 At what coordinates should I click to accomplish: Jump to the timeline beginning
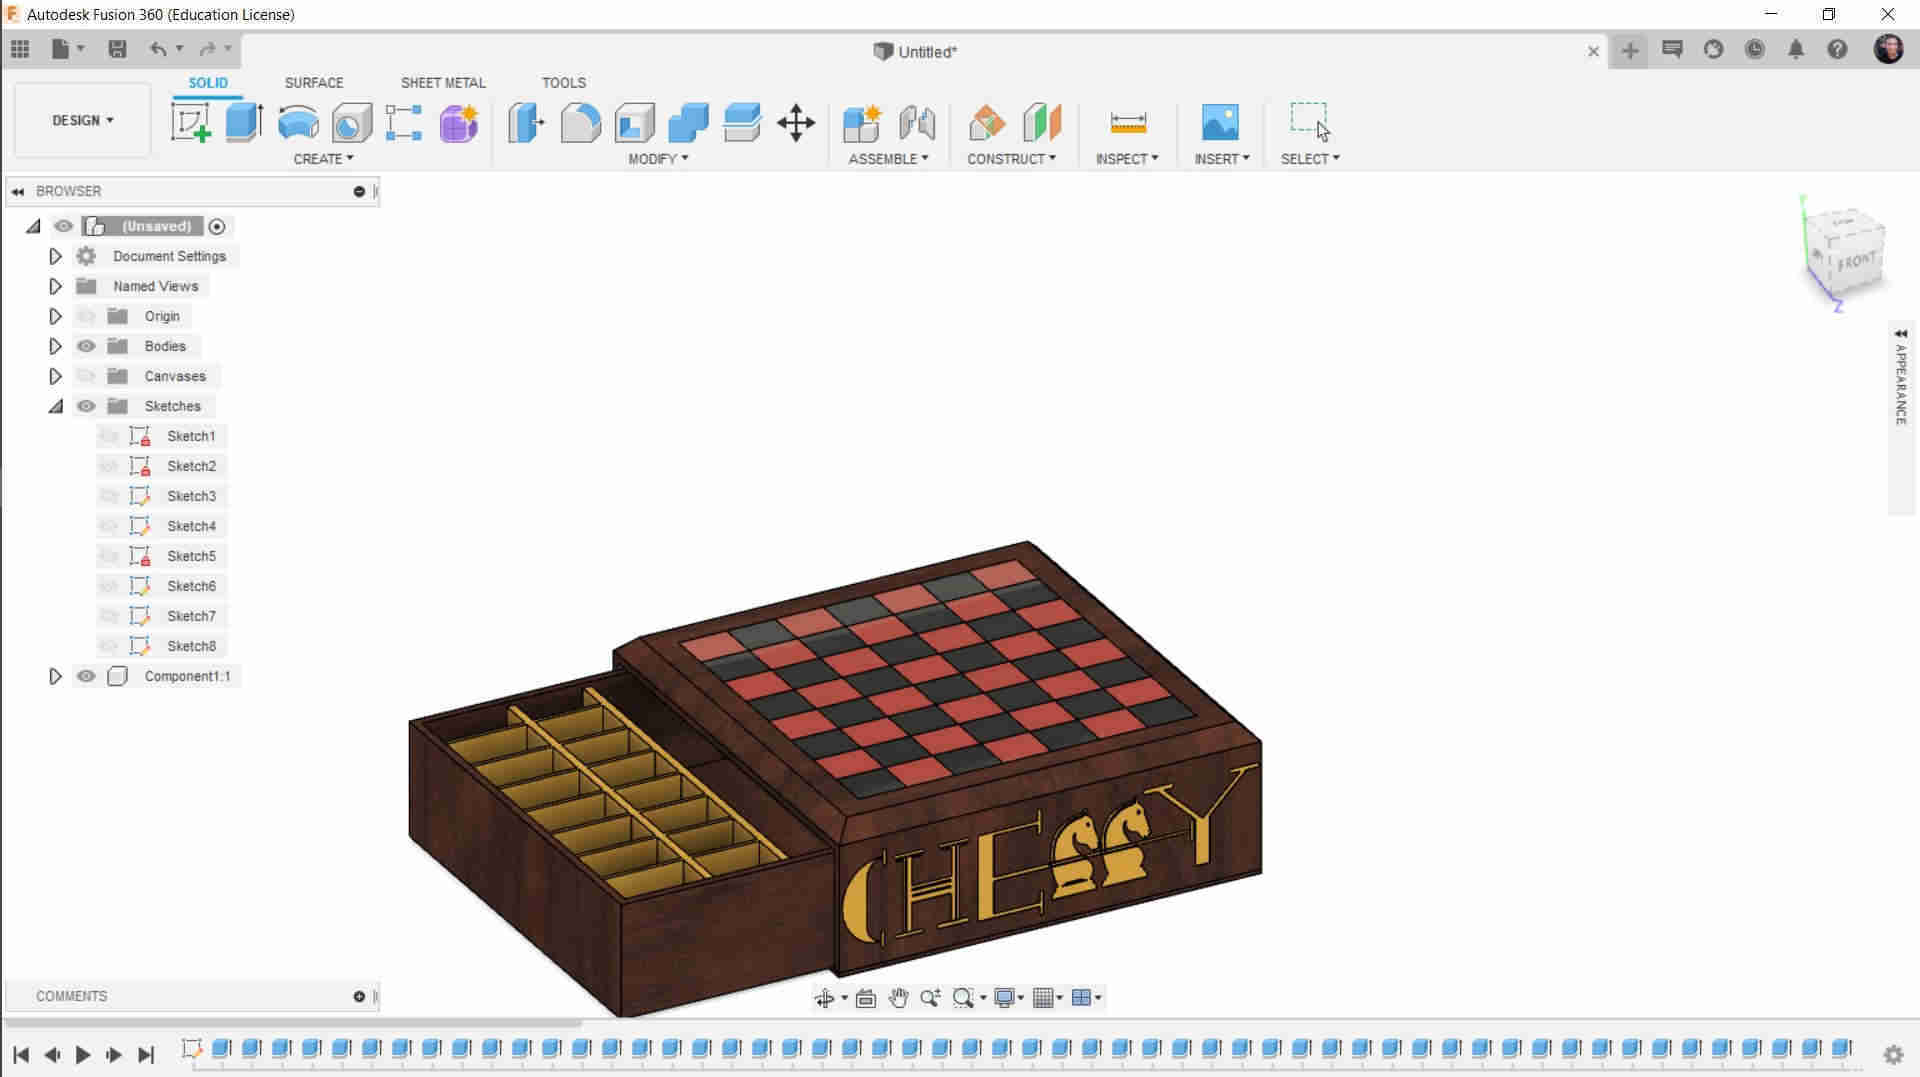pos(21,1054)
